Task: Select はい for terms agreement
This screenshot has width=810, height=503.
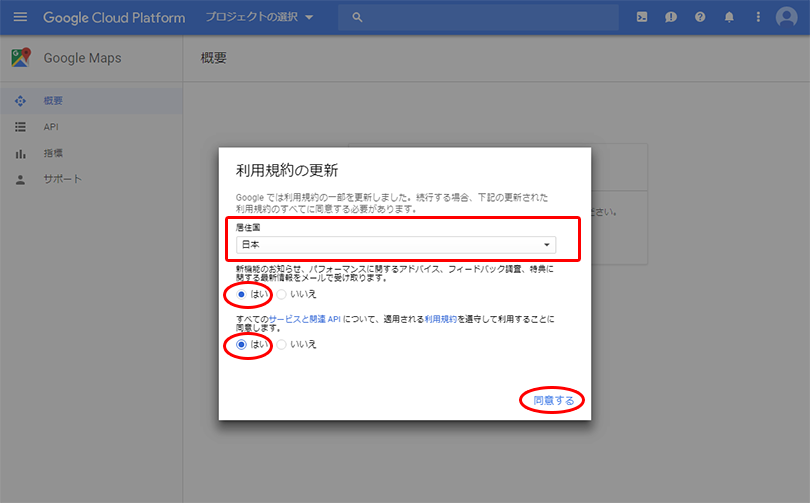Action: pos(241,344)
